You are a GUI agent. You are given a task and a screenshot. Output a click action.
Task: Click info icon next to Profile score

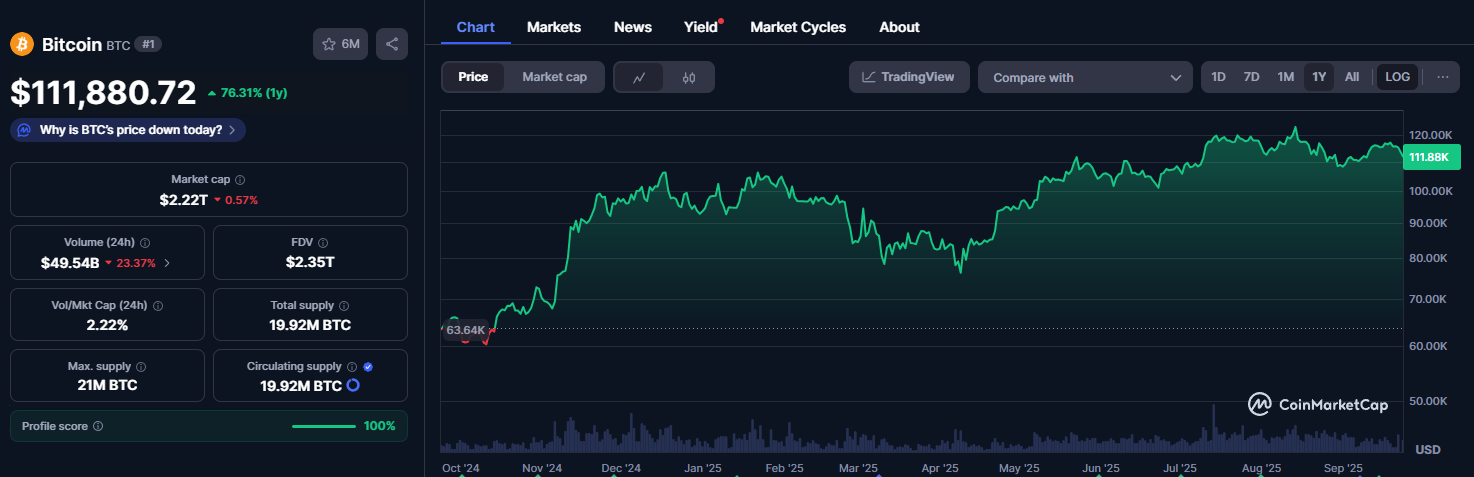(x=98, y=426)
